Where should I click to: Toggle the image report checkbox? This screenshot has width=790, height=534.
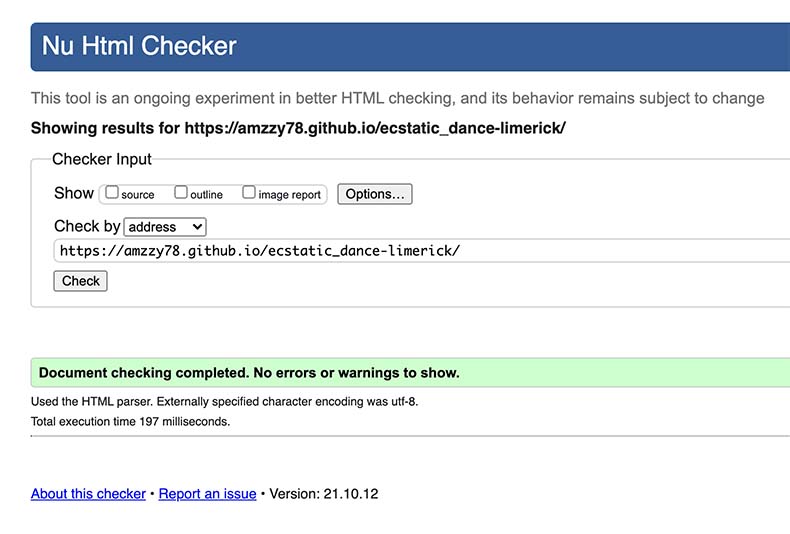point(249,192)
